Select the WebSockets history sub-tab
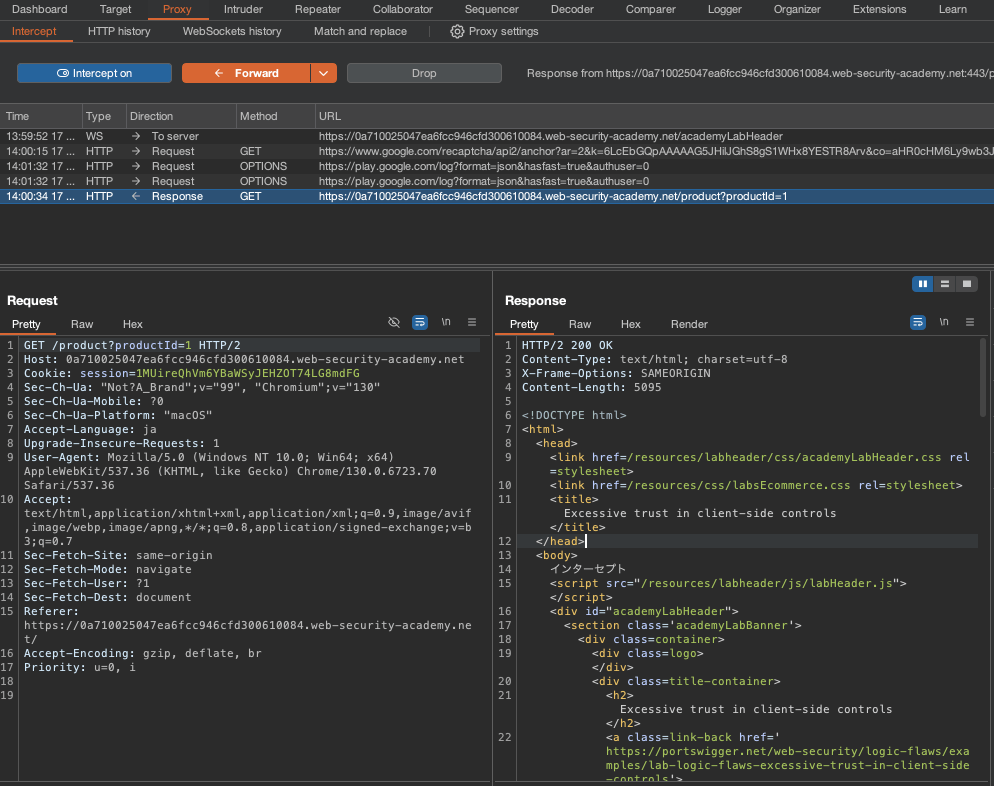The height and width of the screenshot is (786, 994). click(232, 31)
